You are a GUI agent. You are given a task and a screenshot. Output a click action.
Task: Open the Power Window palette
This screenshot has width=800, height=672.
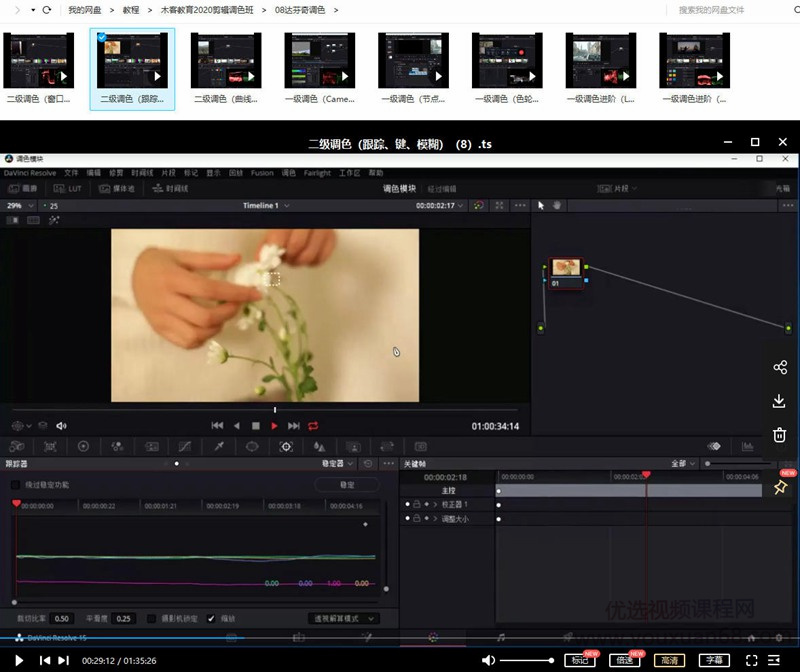252,447
